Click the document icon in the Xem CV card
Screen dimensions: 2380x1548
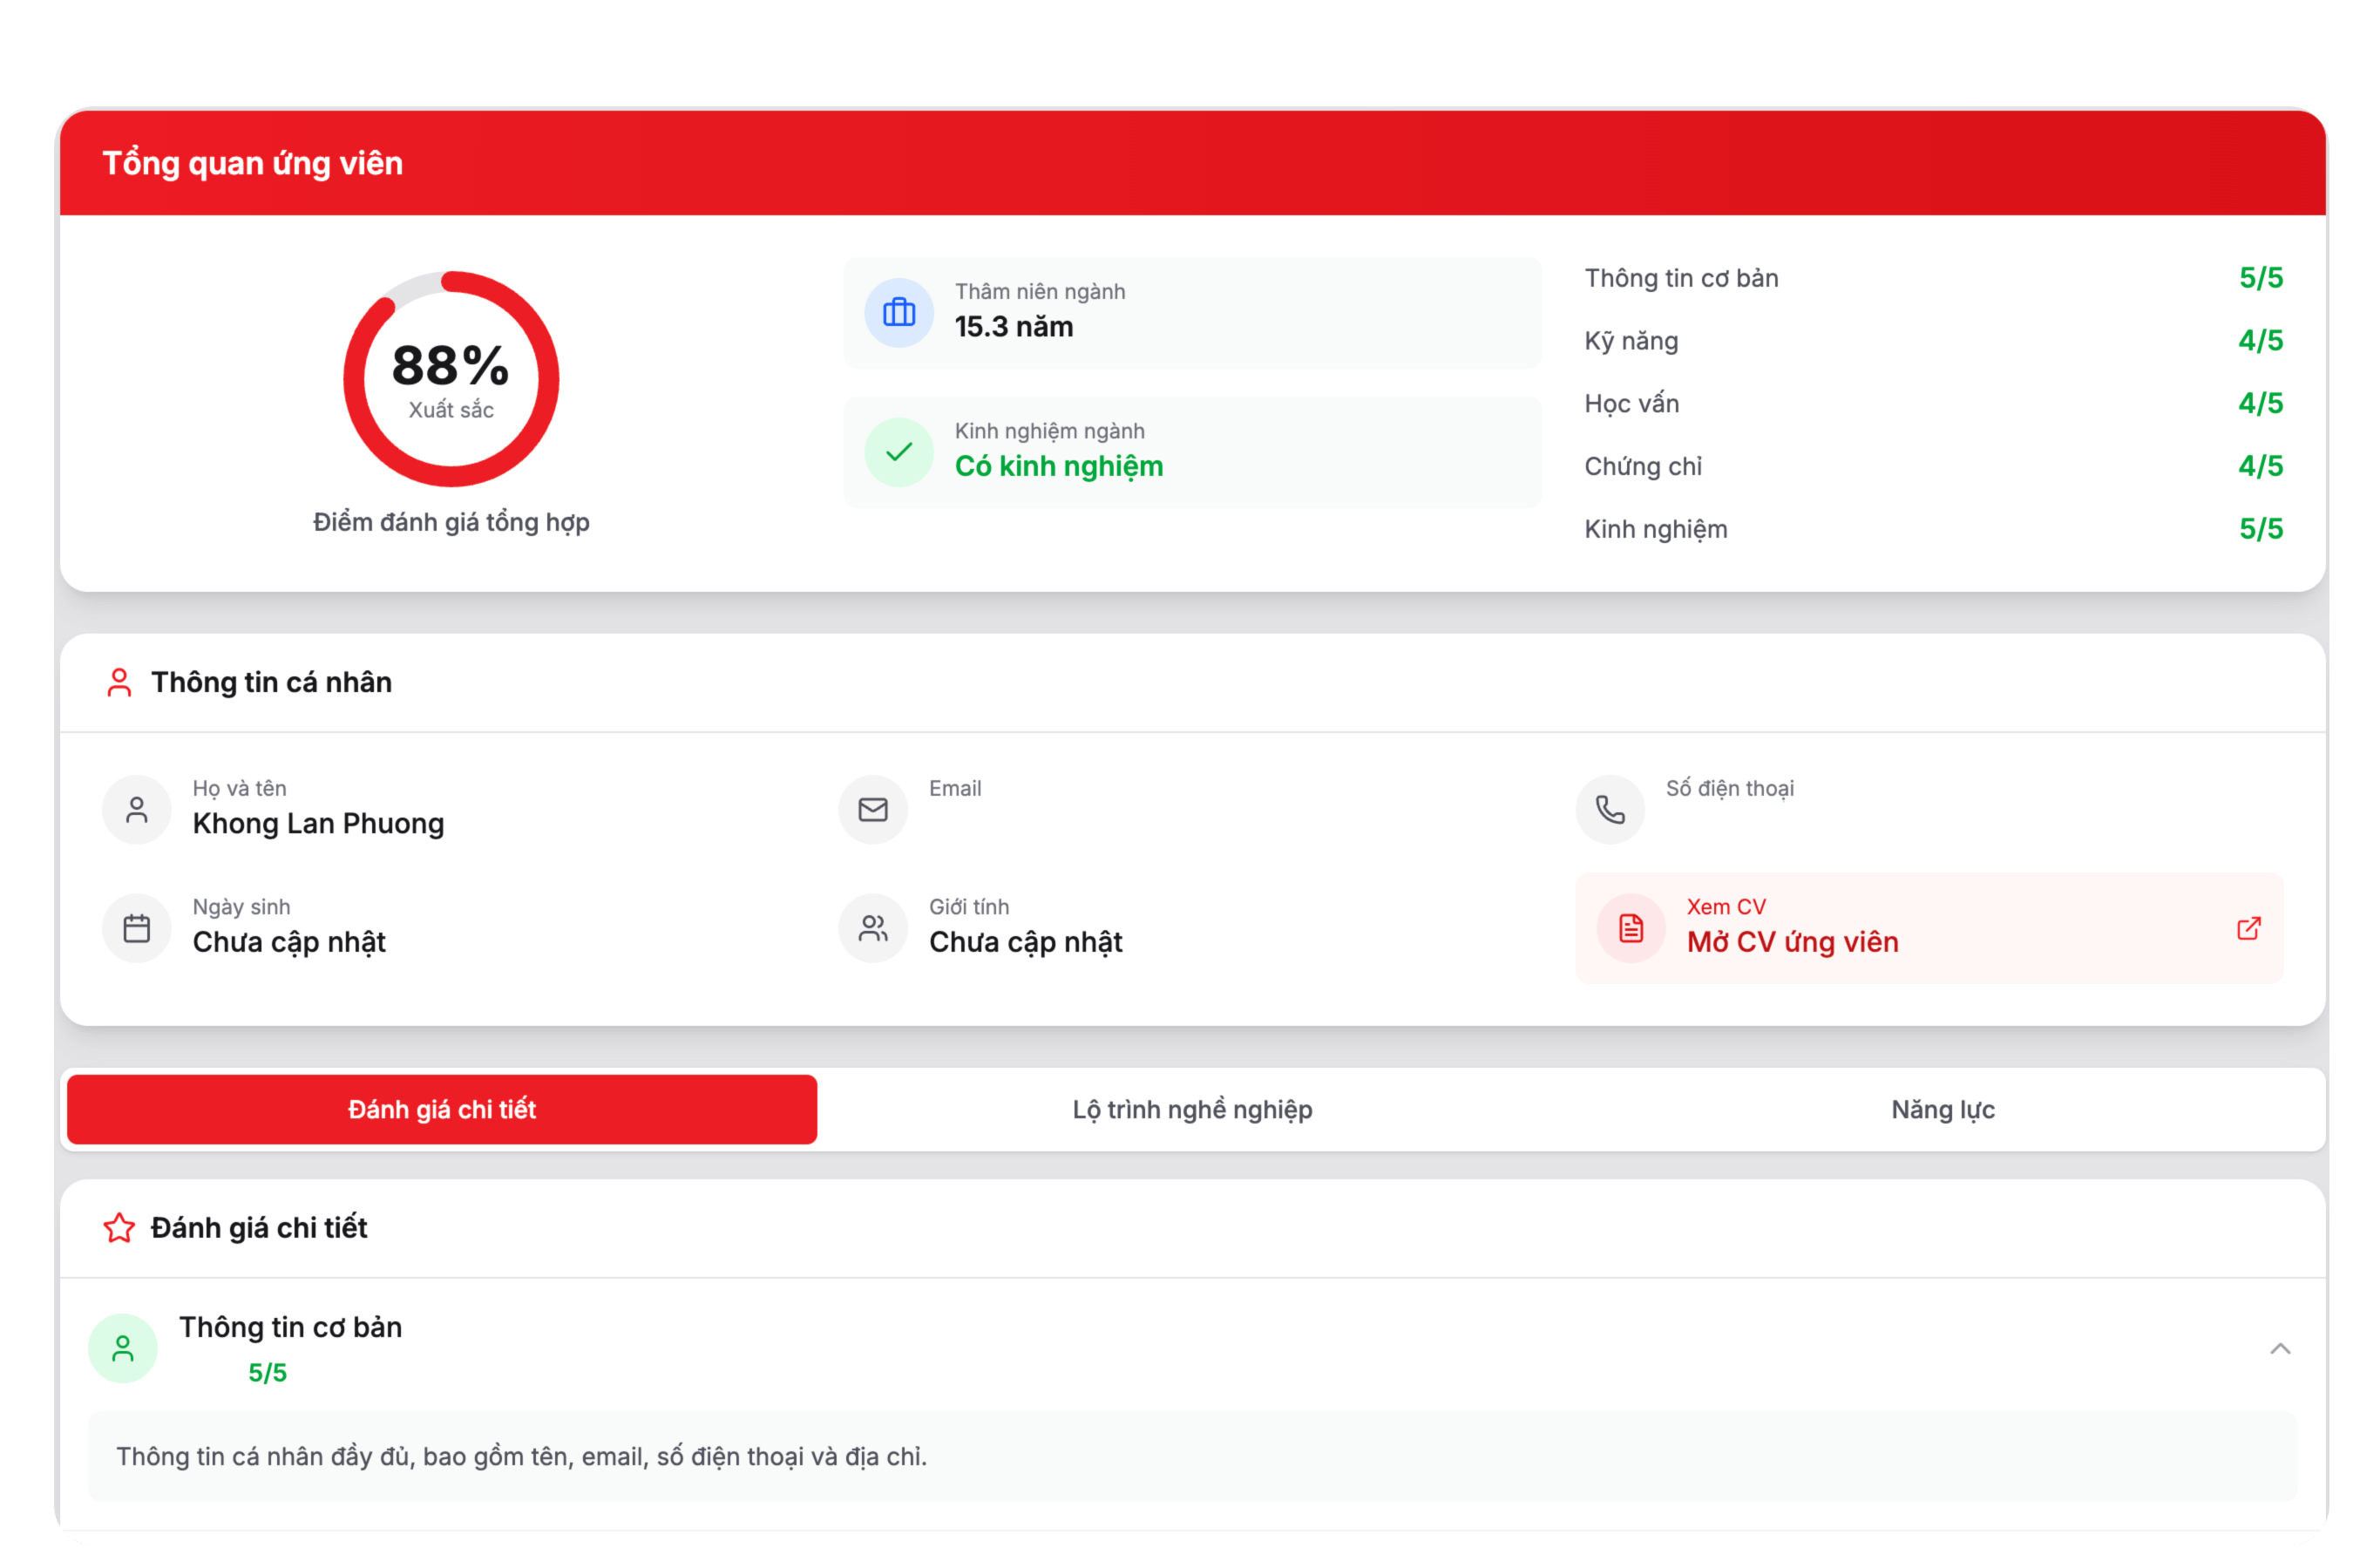(1630, 928)
